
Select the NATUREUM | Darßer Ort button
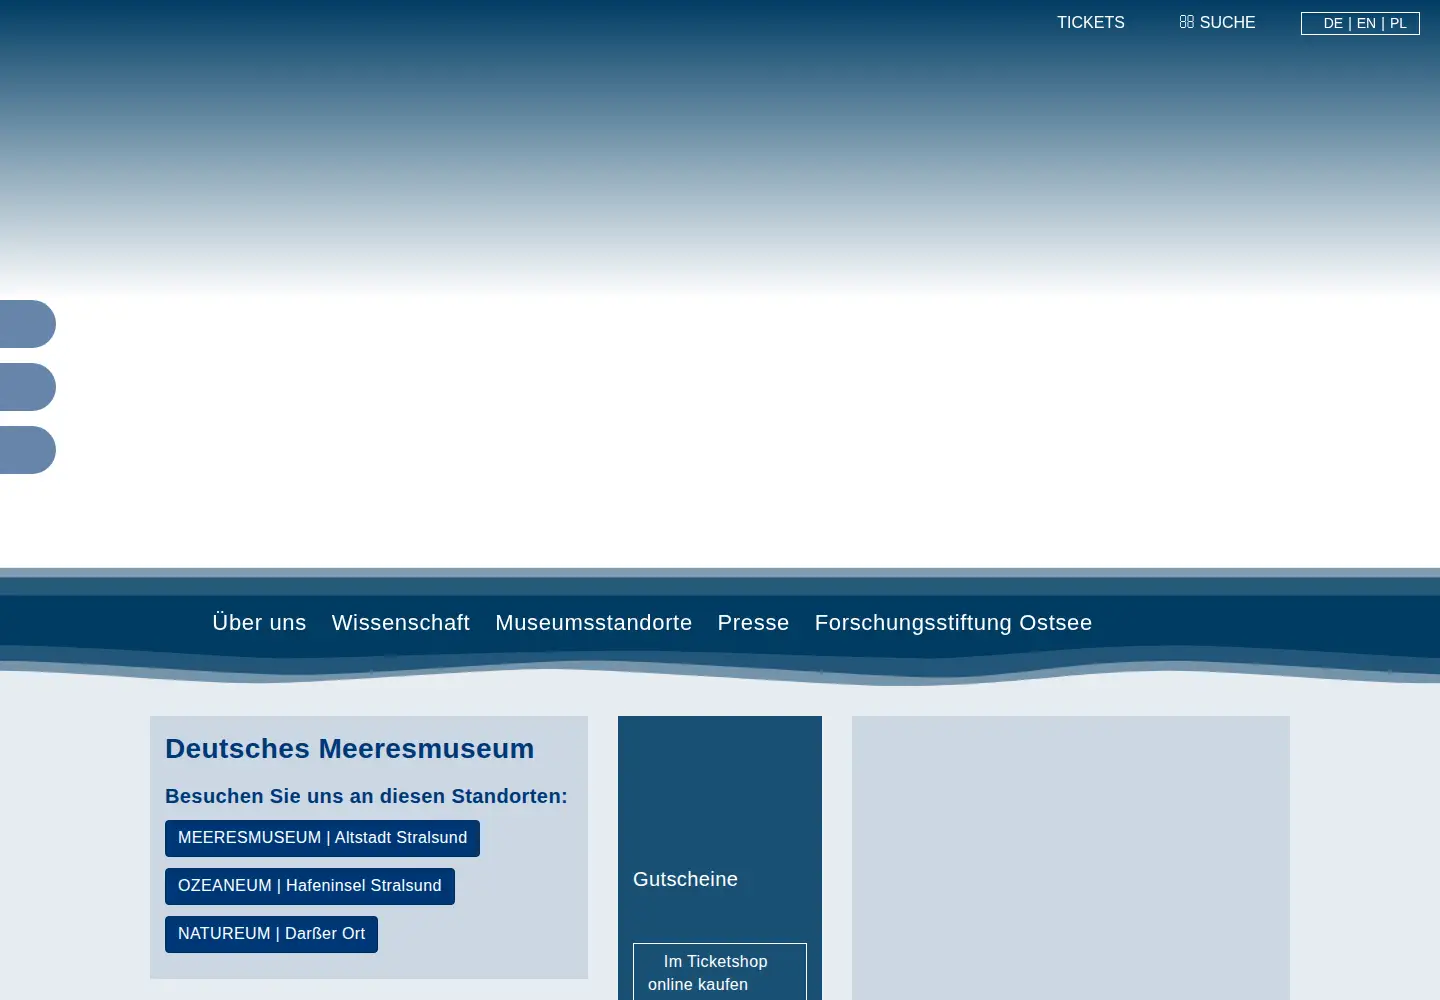tap(271, 934)
